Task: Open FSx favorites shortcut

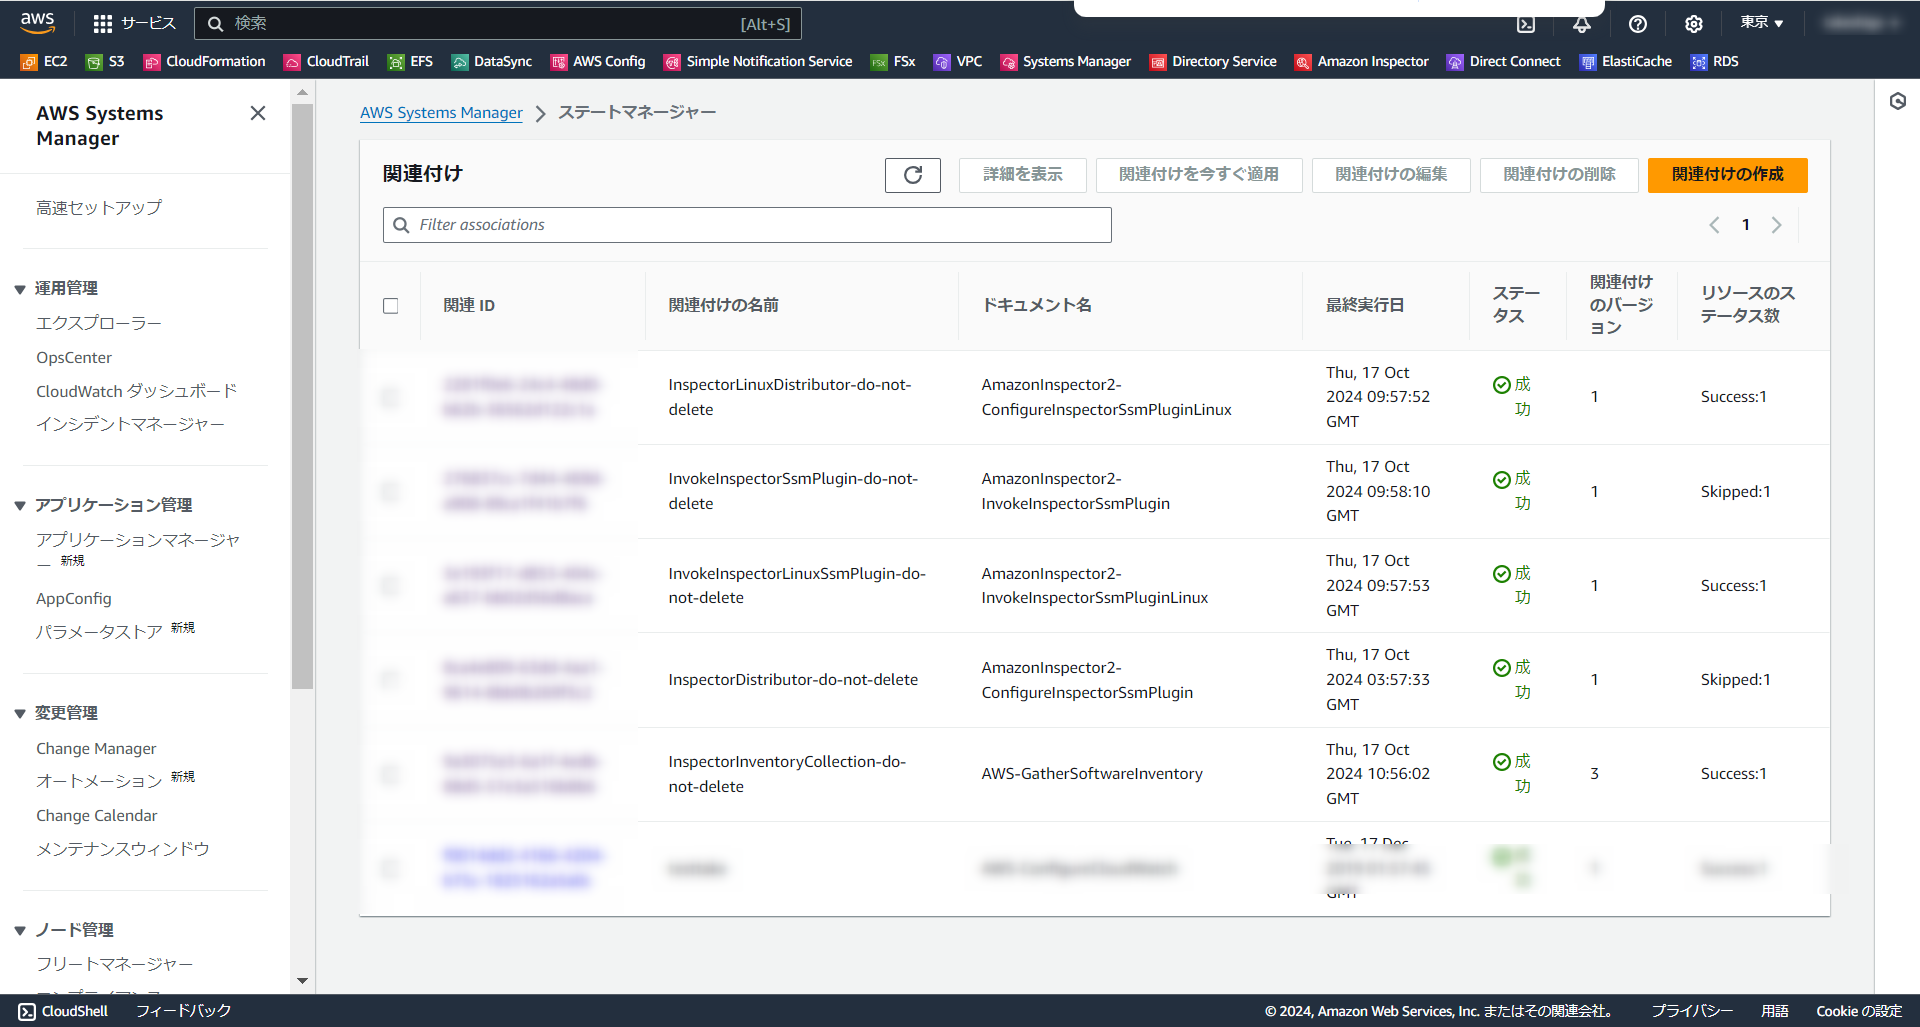Action: pos(893,62)
